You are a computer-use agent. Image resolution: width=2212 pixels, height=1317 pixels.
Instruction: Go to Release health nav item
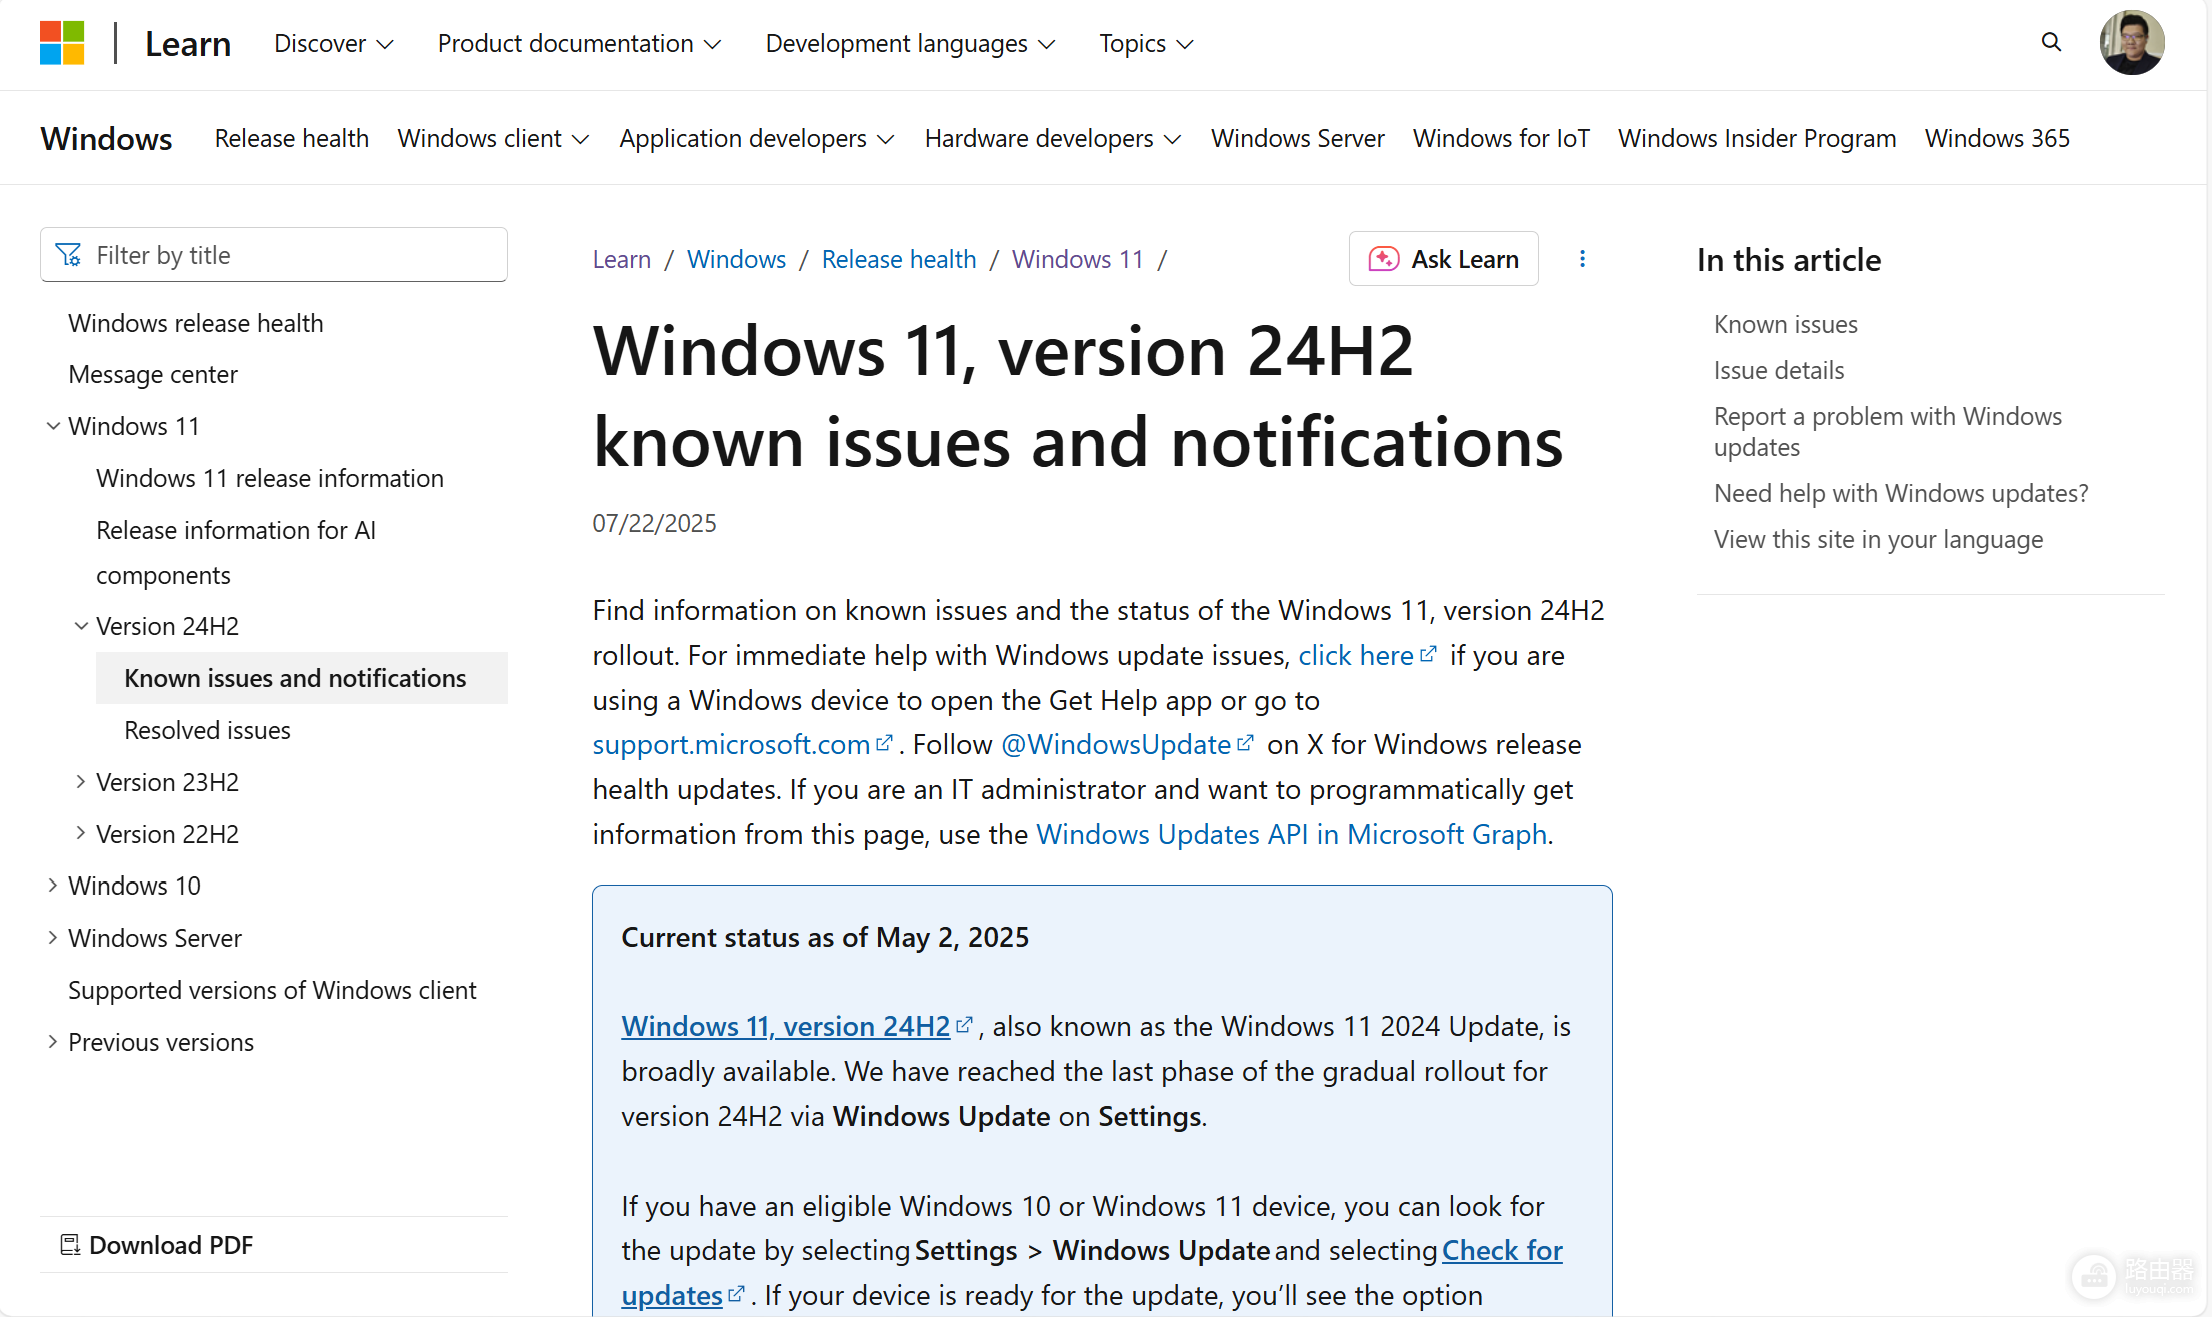291,138
